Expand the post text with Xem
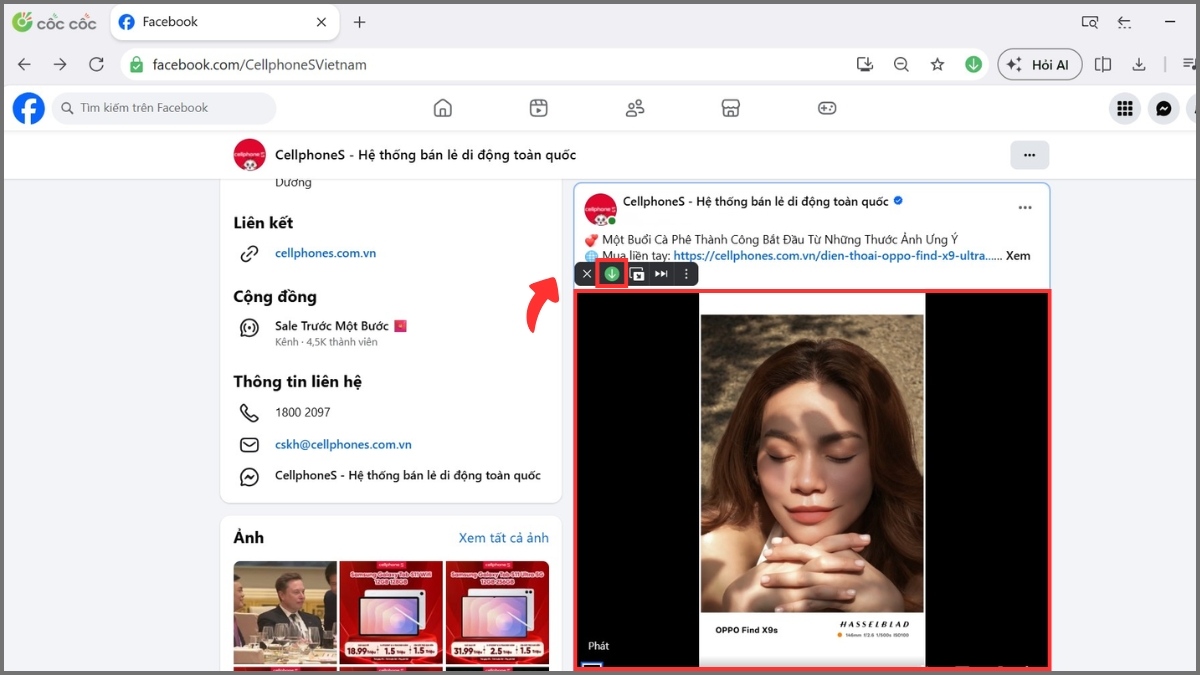The image size is (1200, 675). coord(1018,255)
